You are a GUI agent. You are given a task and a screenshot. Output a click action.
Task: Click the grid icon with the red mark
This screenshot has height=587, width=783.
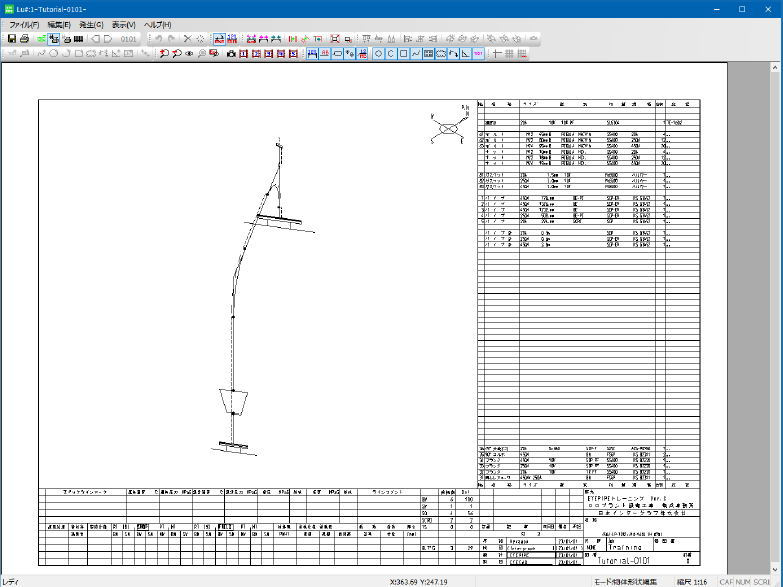(x=522, y=53)
